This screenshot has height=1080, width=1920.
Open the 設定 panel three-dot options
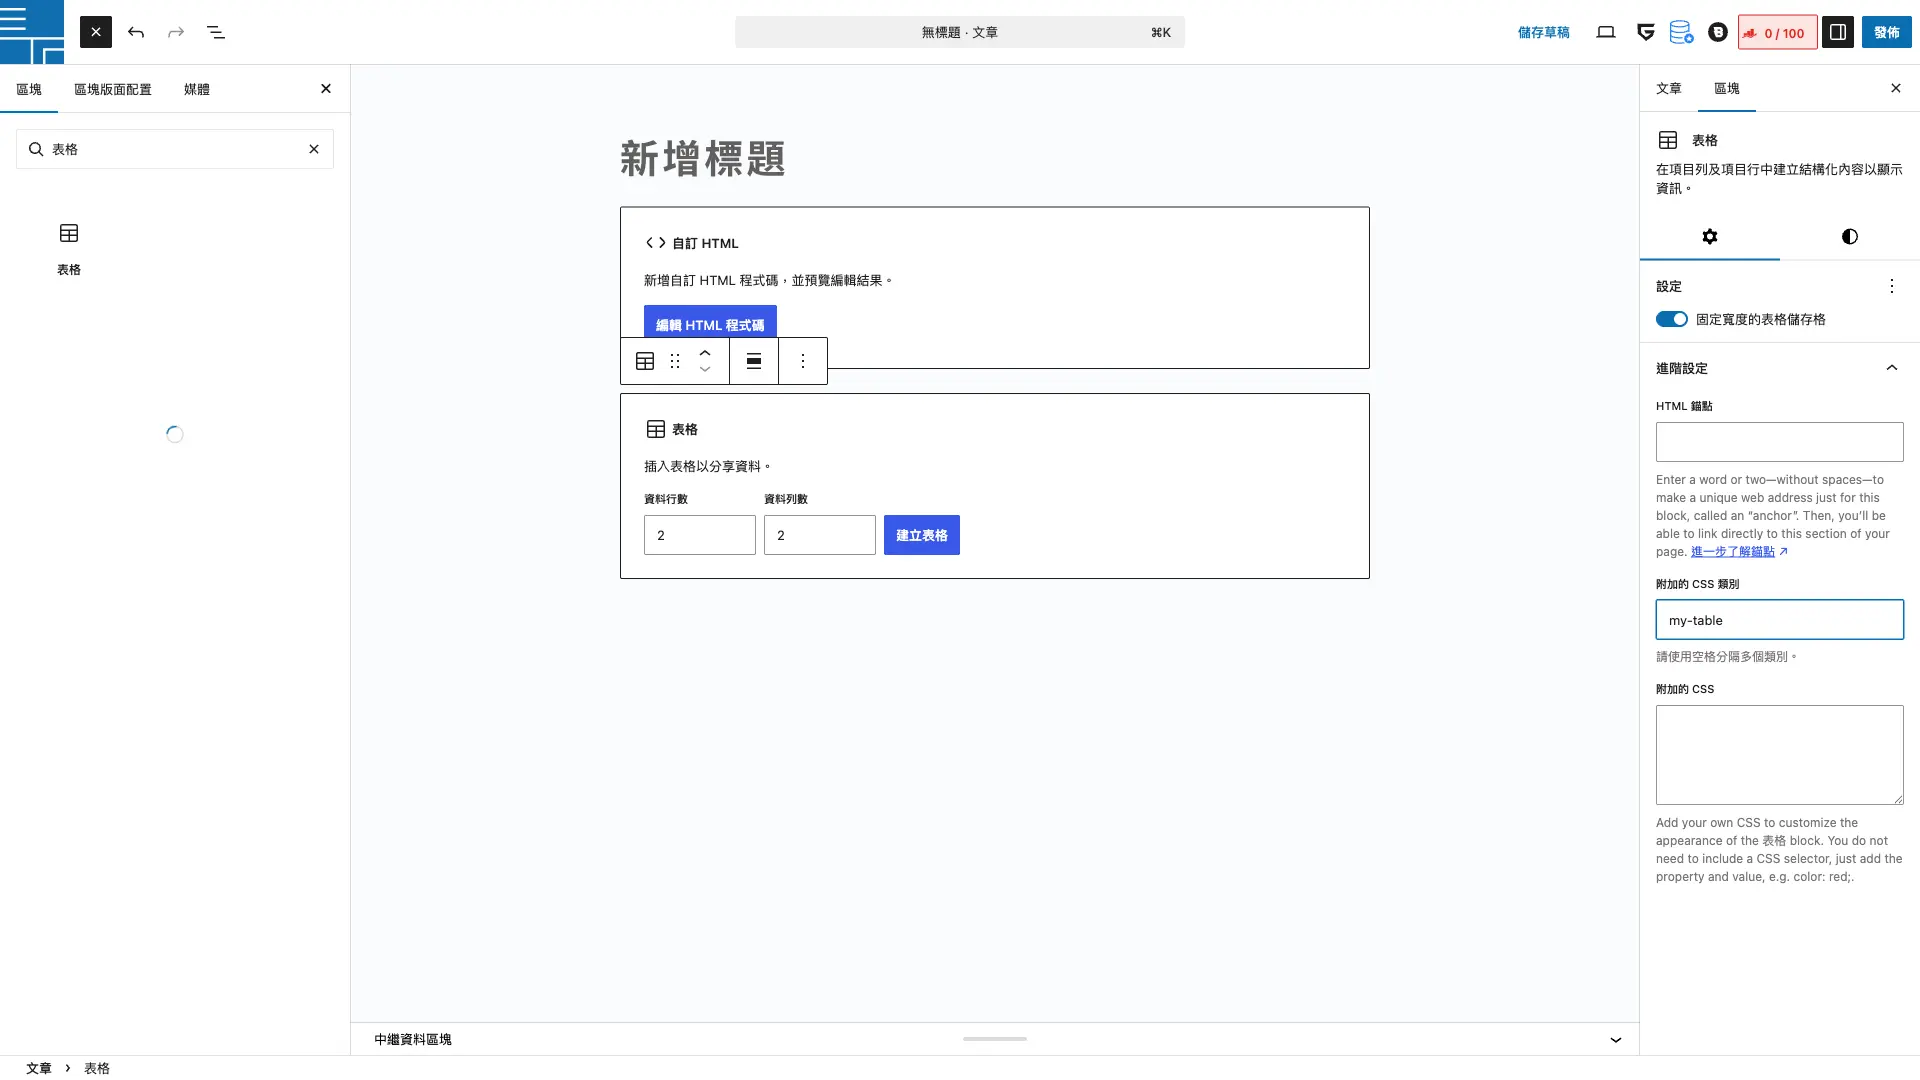1892,286
